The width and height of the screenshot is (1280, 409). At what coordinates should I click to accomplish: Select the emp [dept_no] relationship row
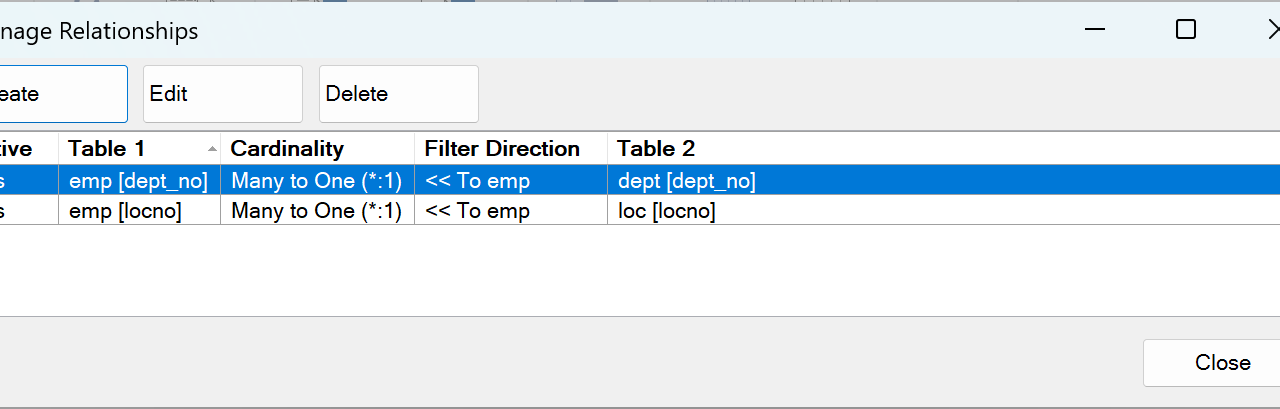[x=138, y=181]
